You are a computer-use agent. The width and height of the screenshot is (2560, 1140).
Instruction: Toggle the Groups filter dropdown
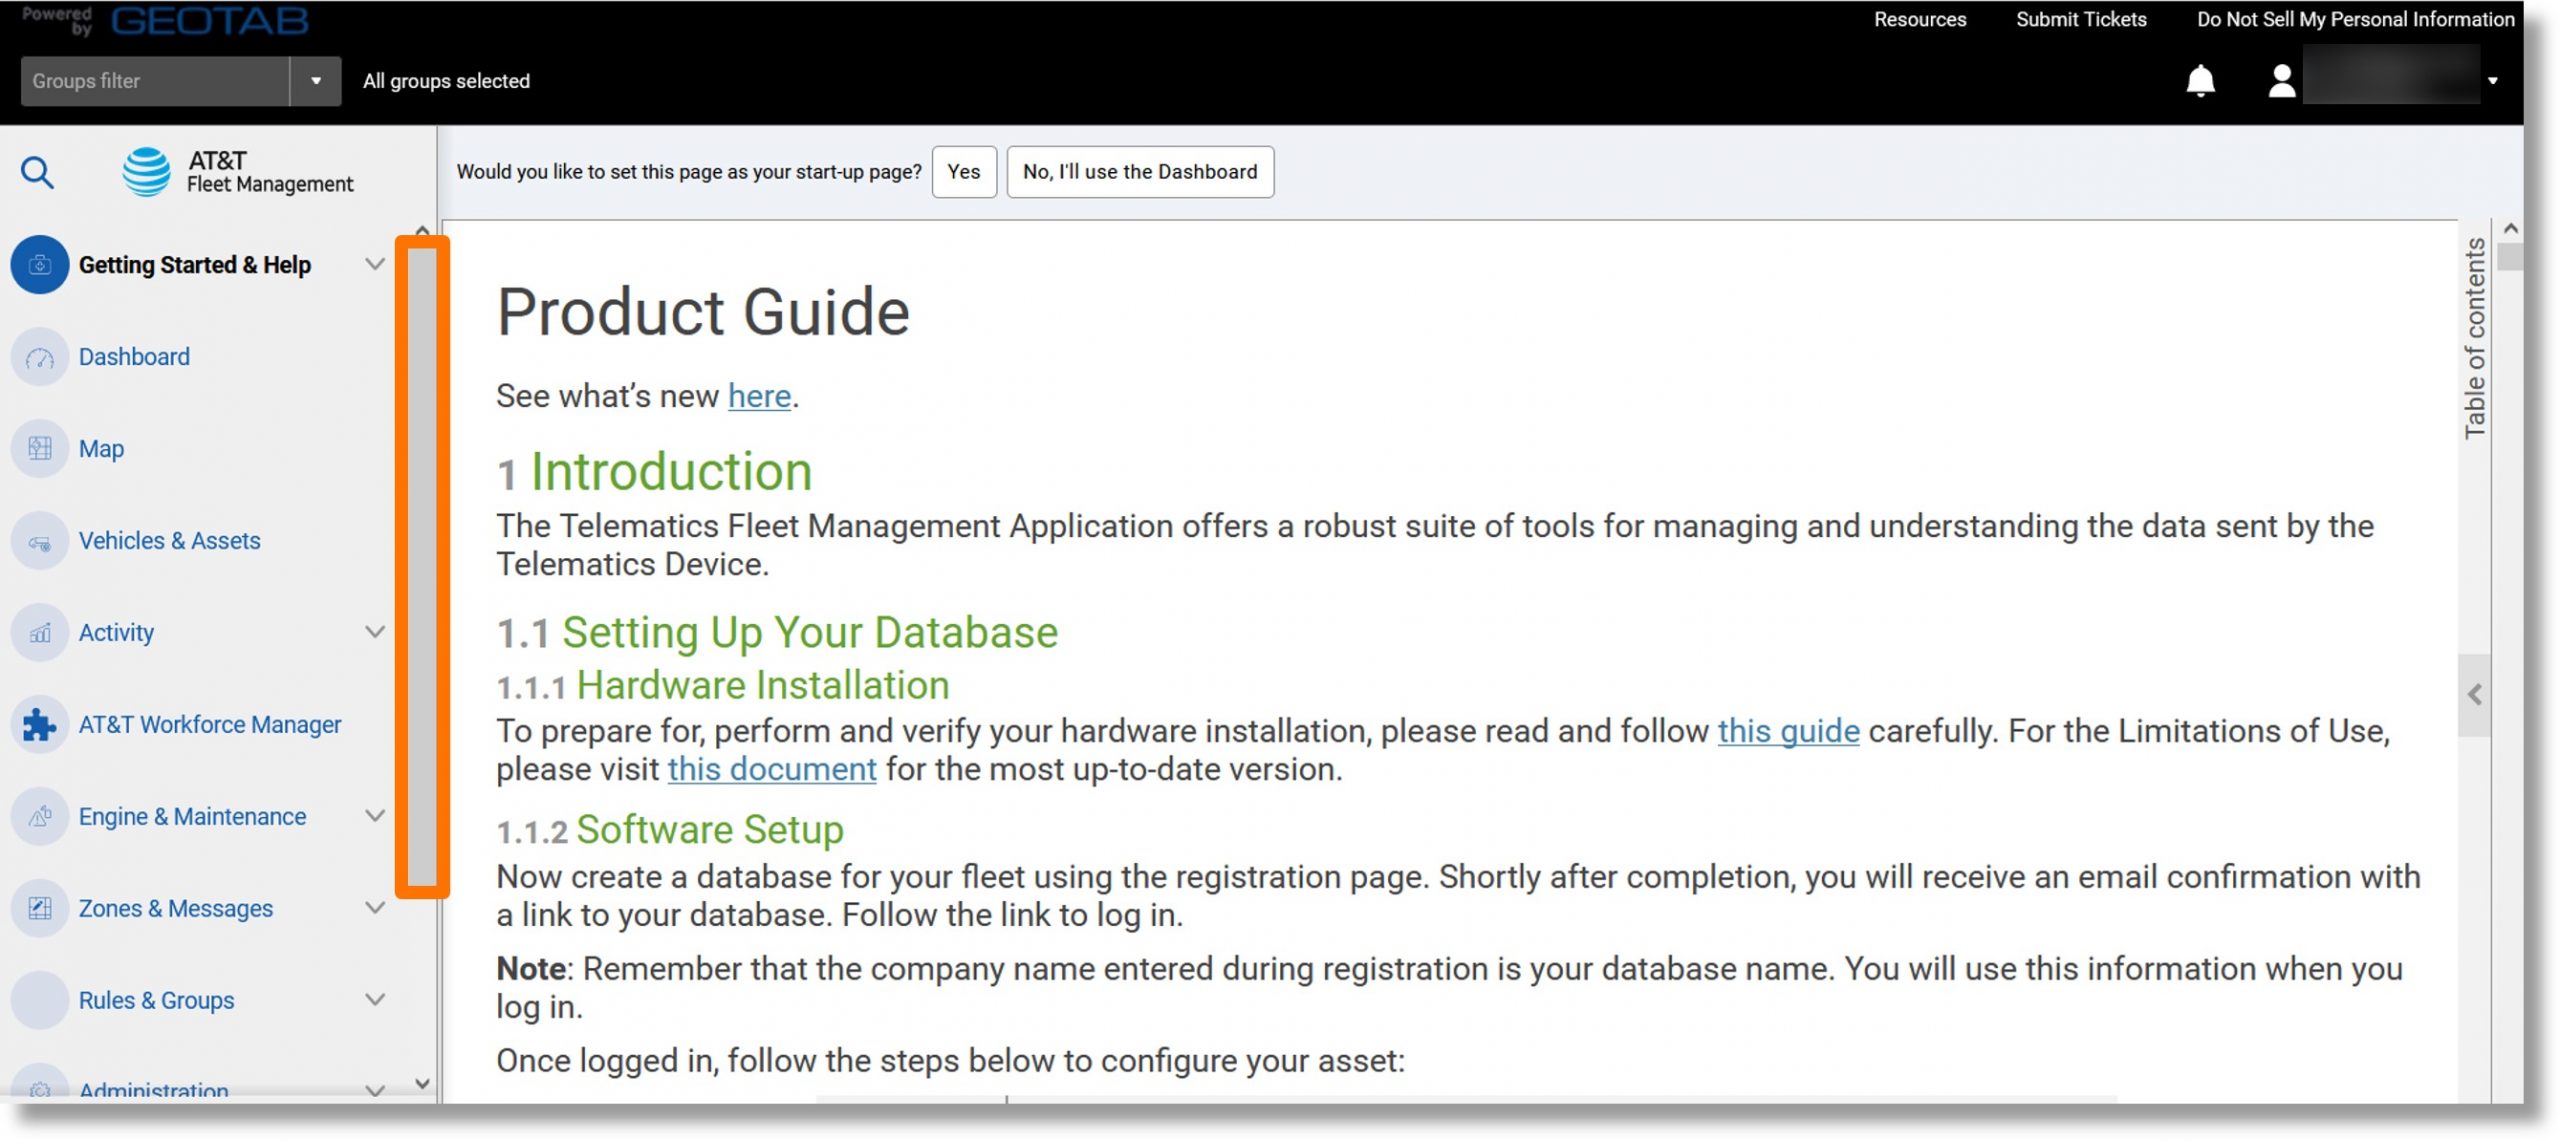pos(313,80)
